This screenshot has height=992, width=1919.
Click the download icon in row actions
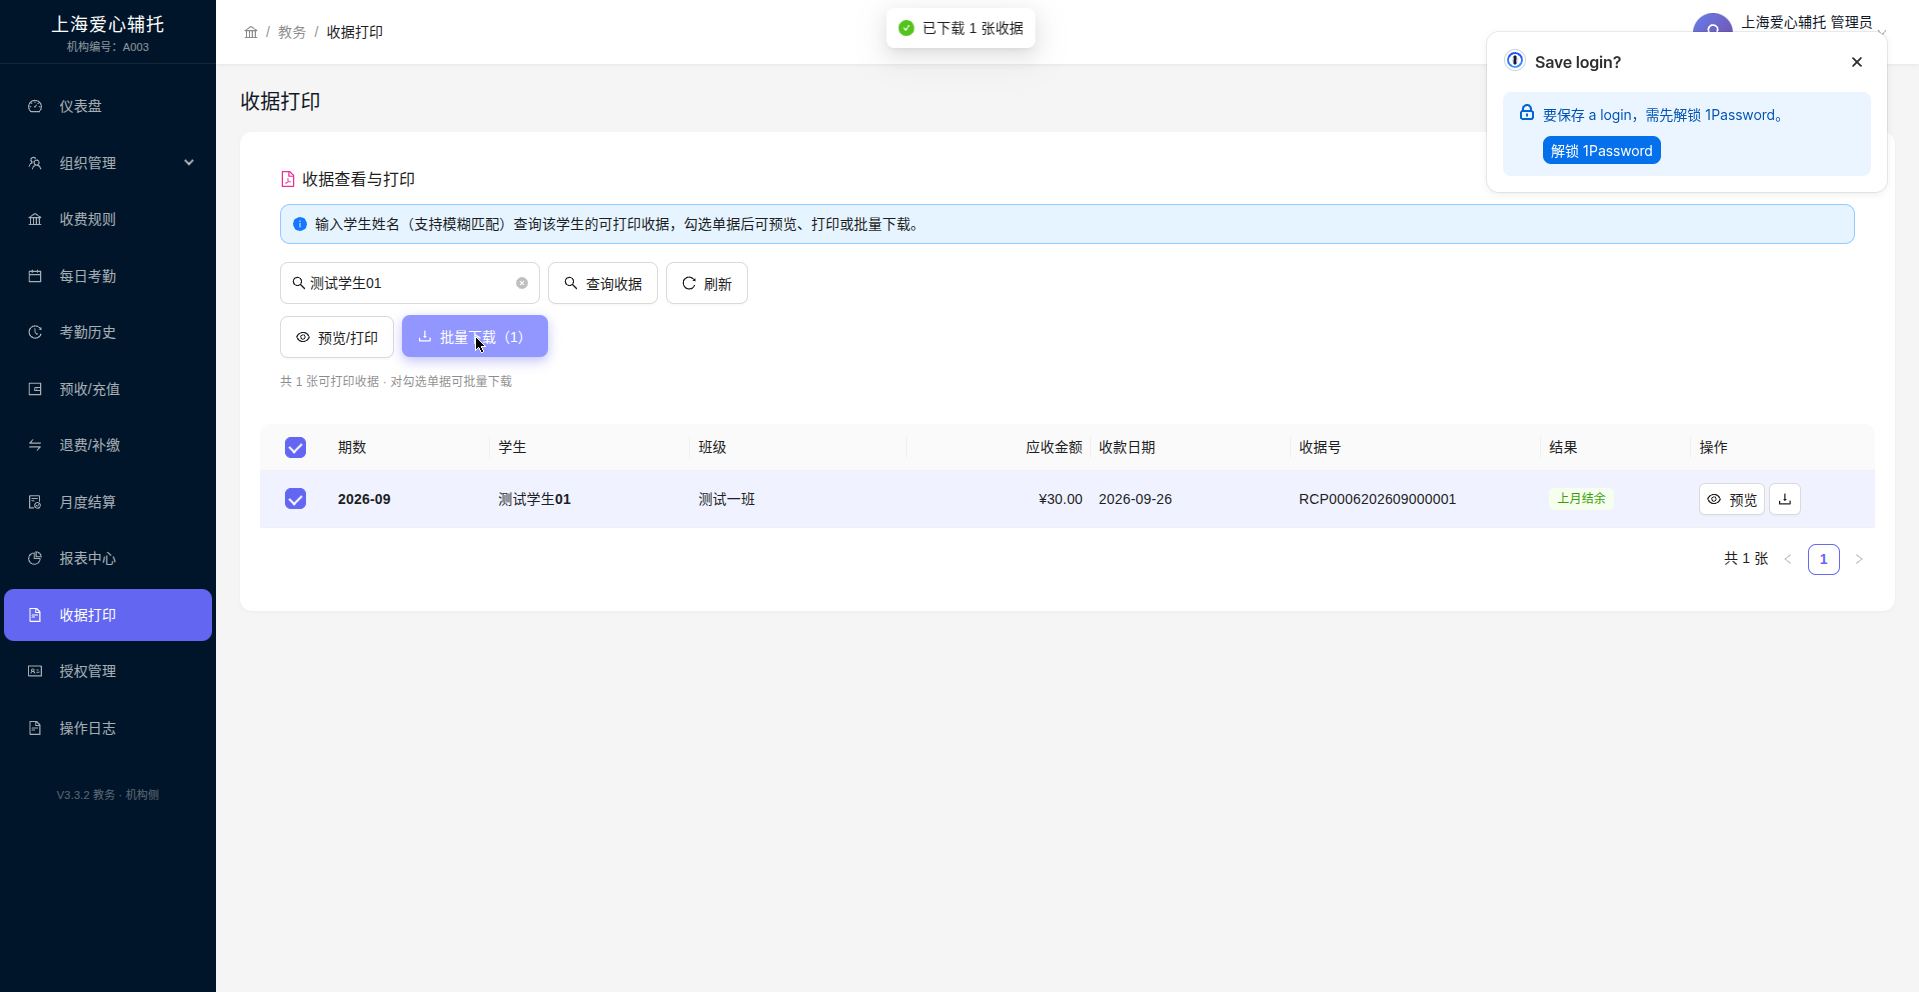(x=1785, y=499)
